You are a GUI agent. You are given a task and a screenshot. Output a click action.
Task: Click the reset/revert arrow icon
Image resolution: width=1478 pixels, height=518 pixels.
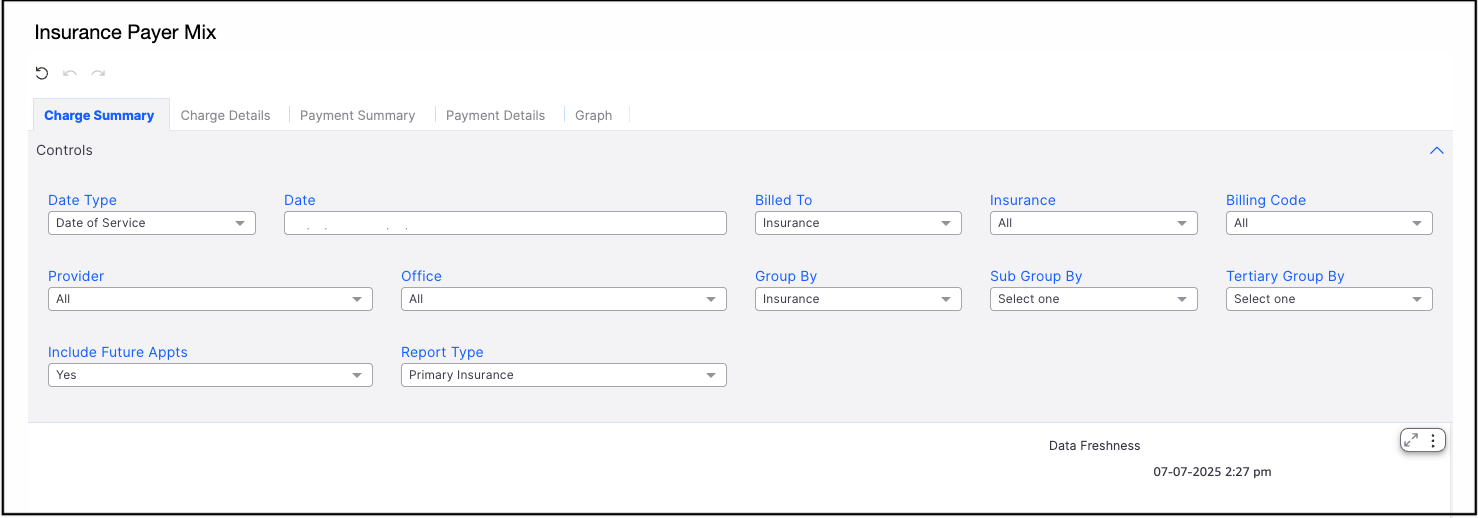coord(42,73)
